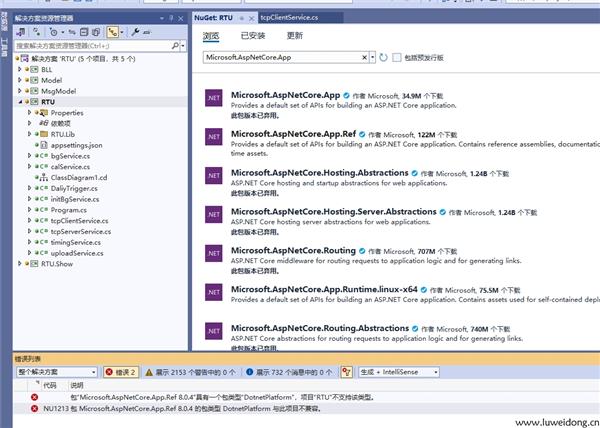Click the wrench properties icon in Solution Explorer
This screenshot has height=428, width=600.
[x=136, y=32]
